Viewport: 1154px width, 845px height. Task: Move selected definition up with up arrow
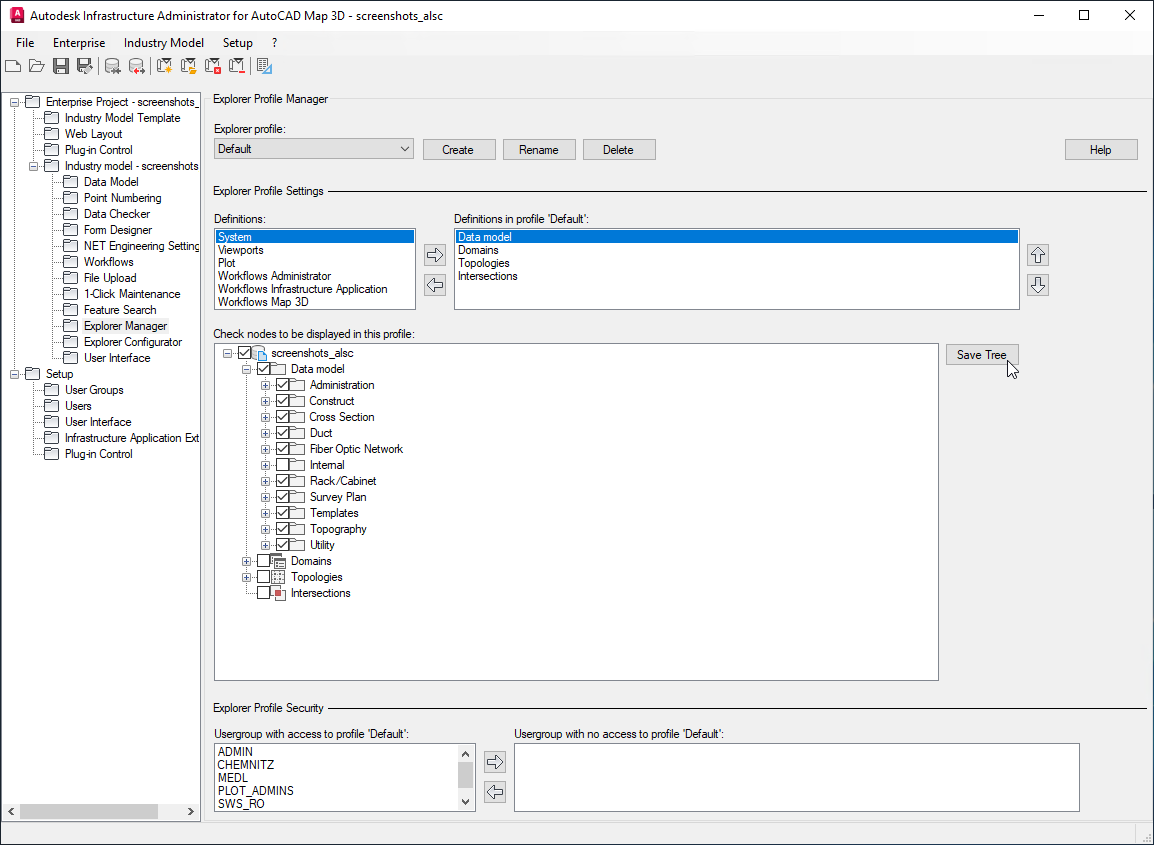click(x=1038, y=255)
